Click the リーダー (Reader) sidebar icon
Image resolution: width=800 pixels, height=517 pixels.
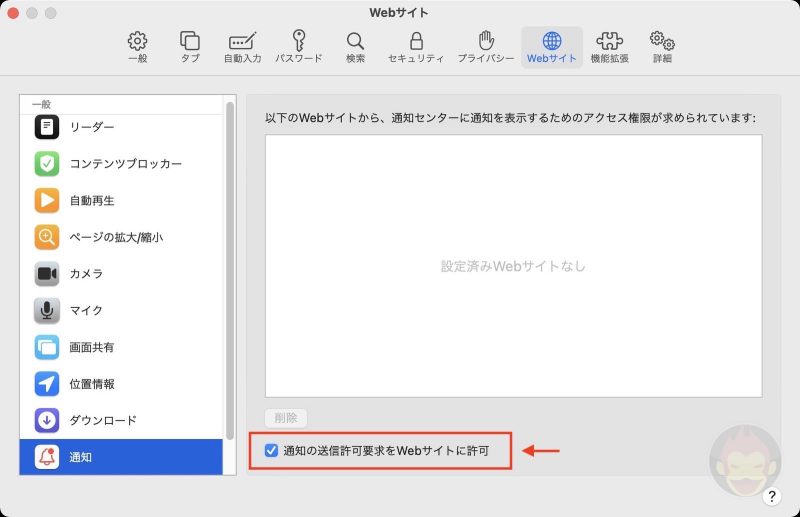tap(47, 127)
